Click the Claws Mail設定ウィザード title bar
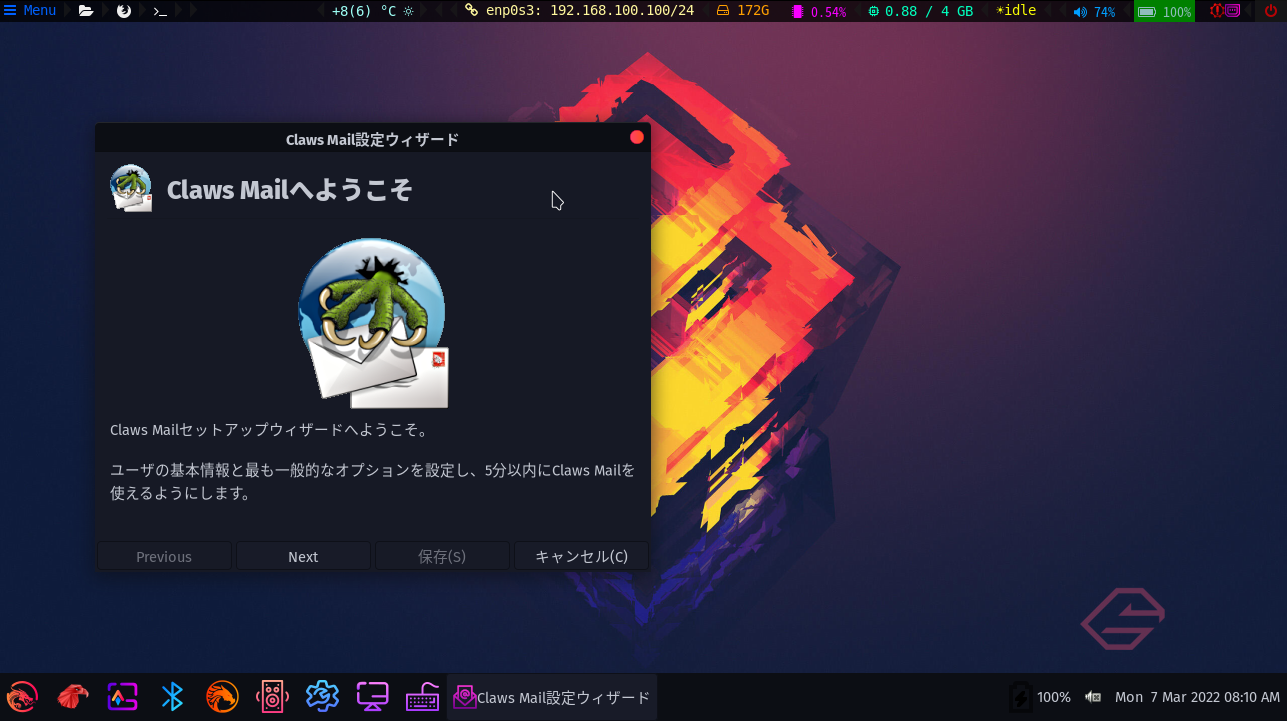Viewport: 1287px width, 721px height. (372, 139)
